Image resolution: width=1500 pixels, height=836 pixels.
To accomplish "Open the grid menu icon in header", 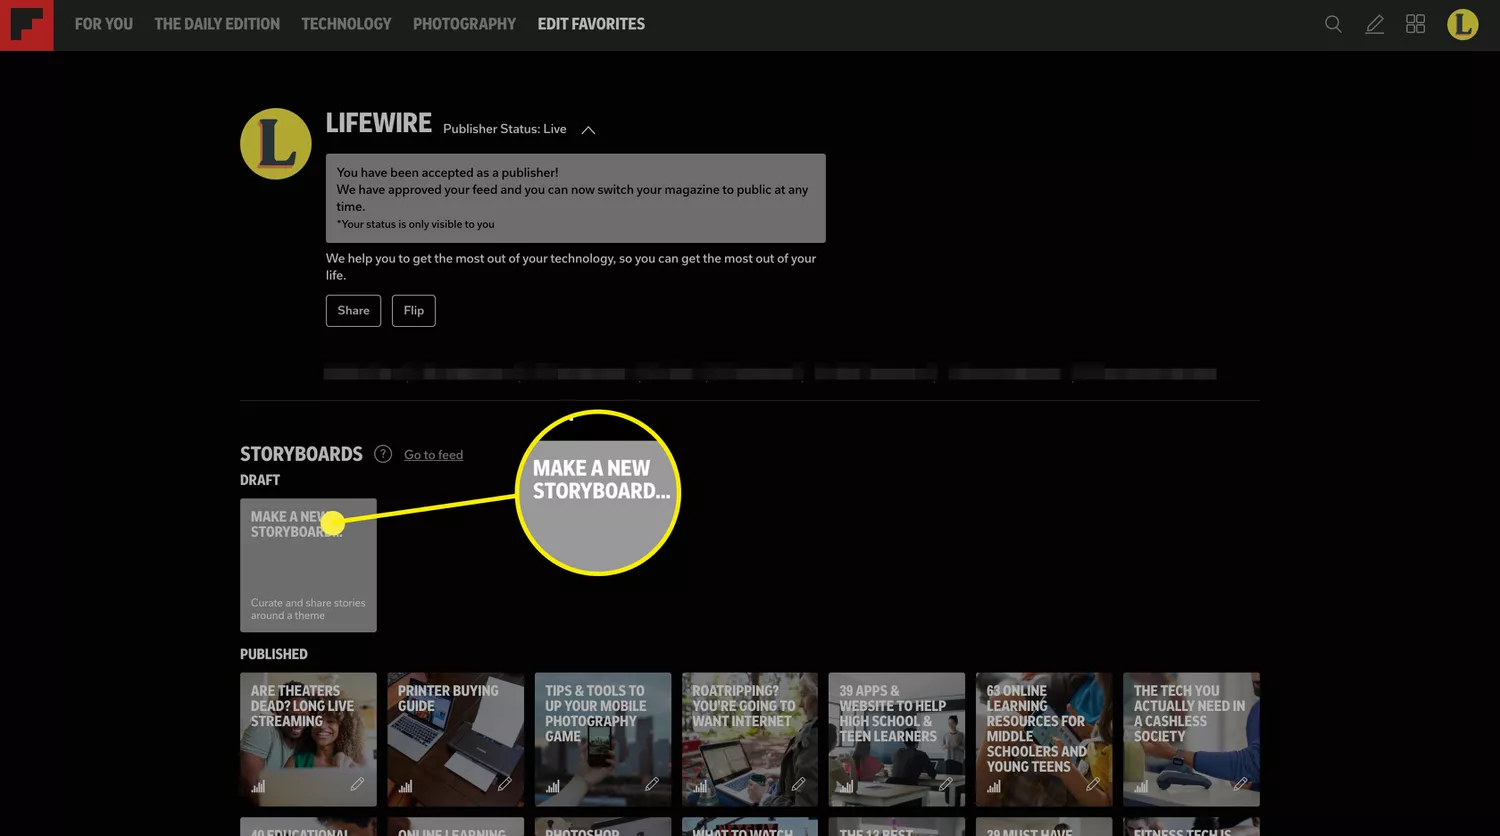I will [1415, 24].
